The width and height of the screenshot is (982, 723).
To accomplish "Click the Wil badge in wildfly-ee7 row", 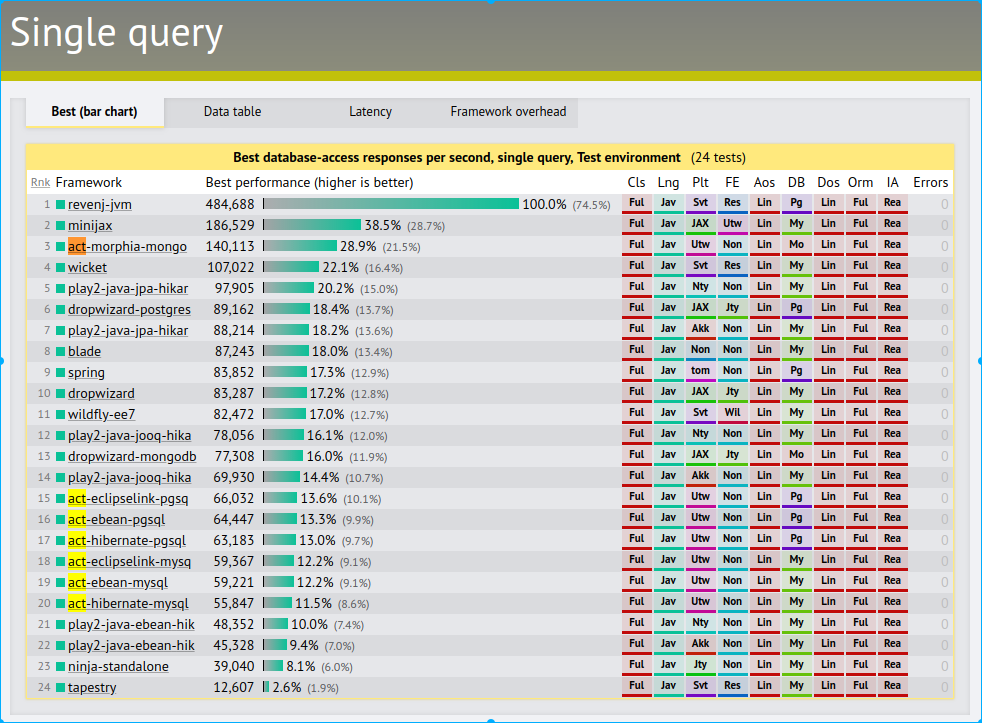I will [x=732, y=413].
